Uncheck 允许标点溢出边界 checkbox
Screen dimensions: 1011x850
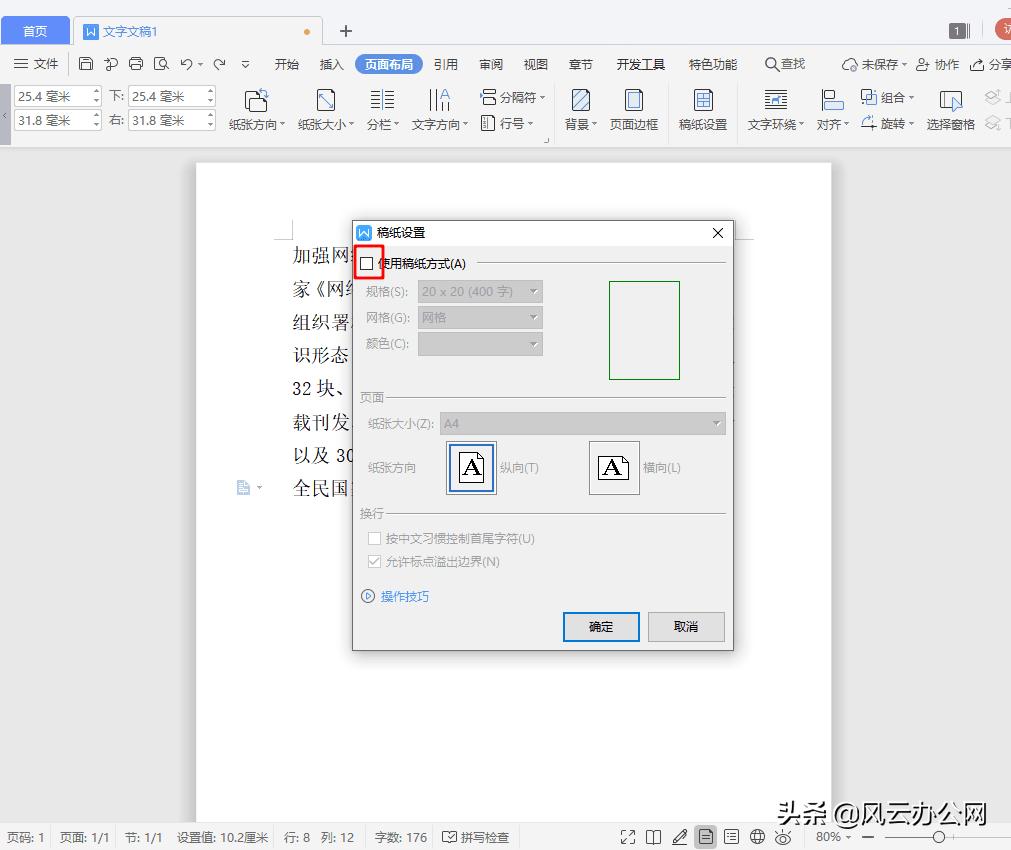[374, 561]
